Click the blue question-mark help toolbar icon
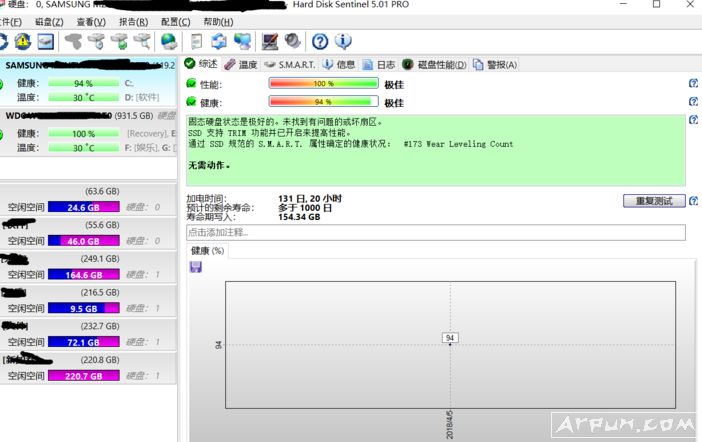Screen dimensions: 702x442 click(x=320, y=41)
